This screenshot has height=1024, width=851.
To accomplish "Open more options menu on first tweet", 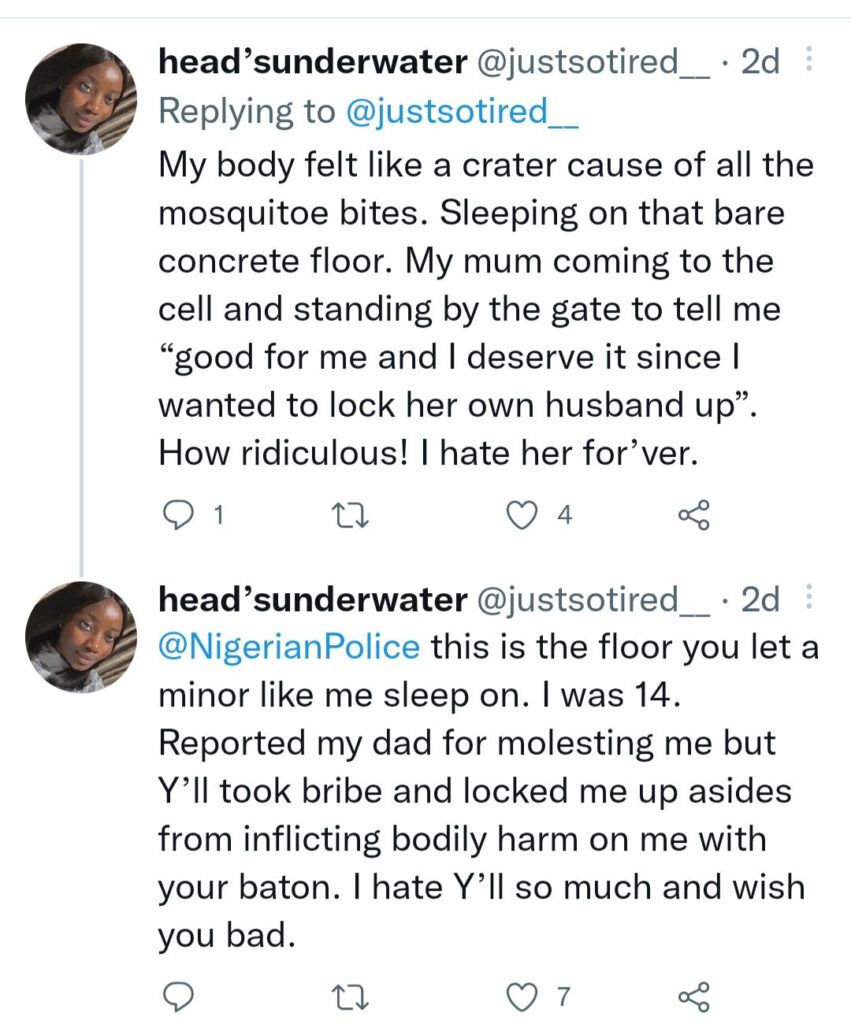I will (809, 60).
